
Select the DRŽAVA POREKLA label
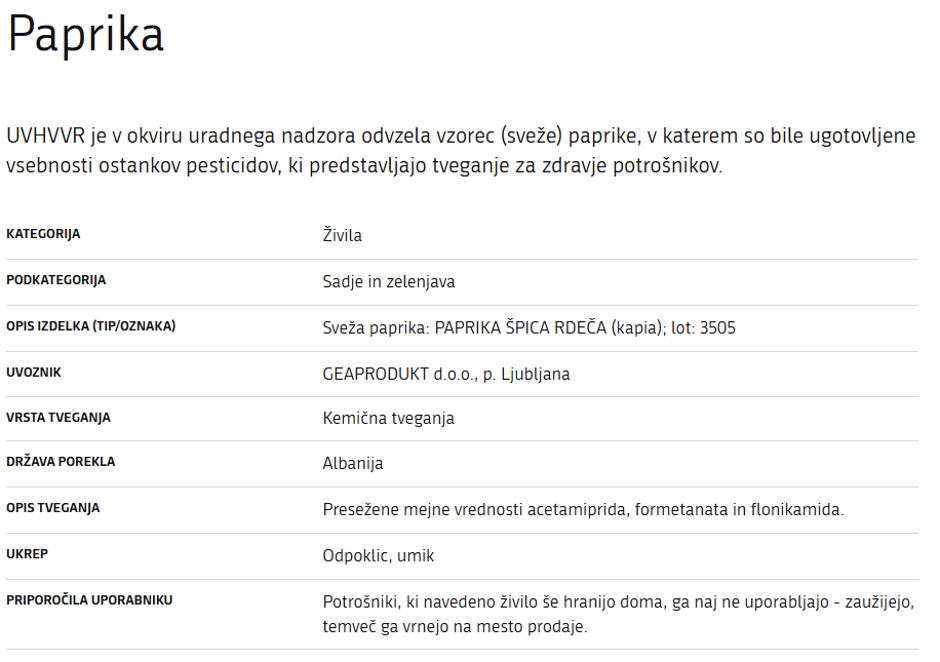point(60,462)
